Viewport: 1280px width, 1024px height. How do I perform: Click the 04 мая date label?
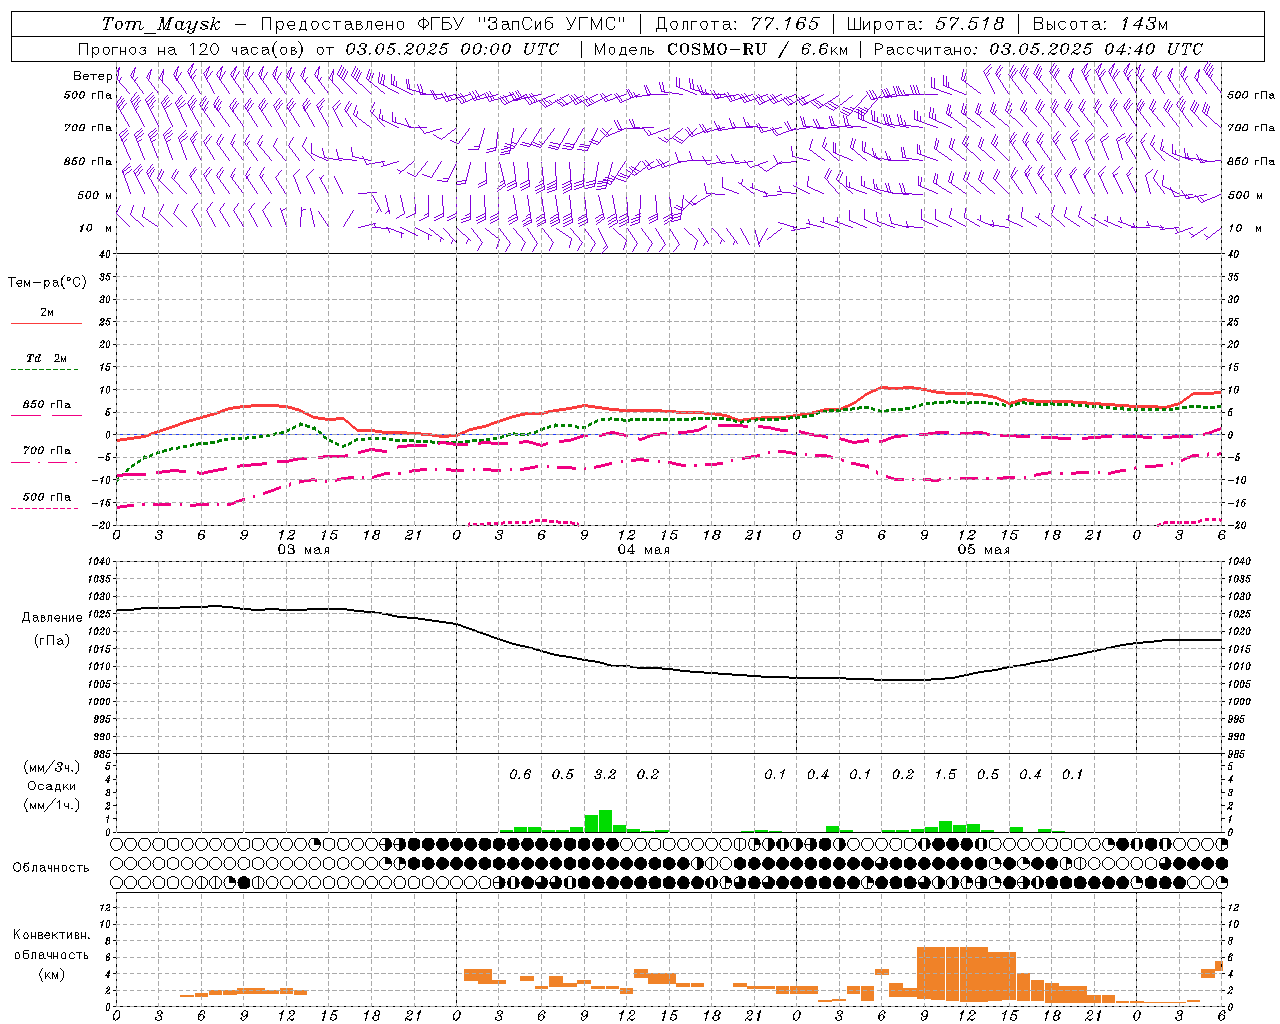pyautogui.click(x=643, y=550)
